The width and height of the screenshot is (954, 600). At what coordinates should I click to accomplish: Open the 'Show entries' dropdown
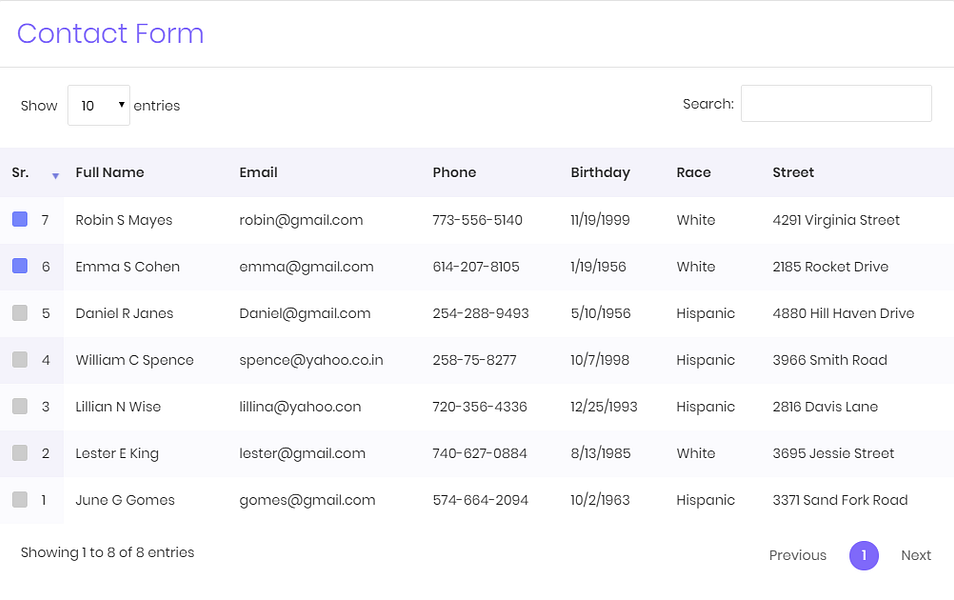coord(98,105)
